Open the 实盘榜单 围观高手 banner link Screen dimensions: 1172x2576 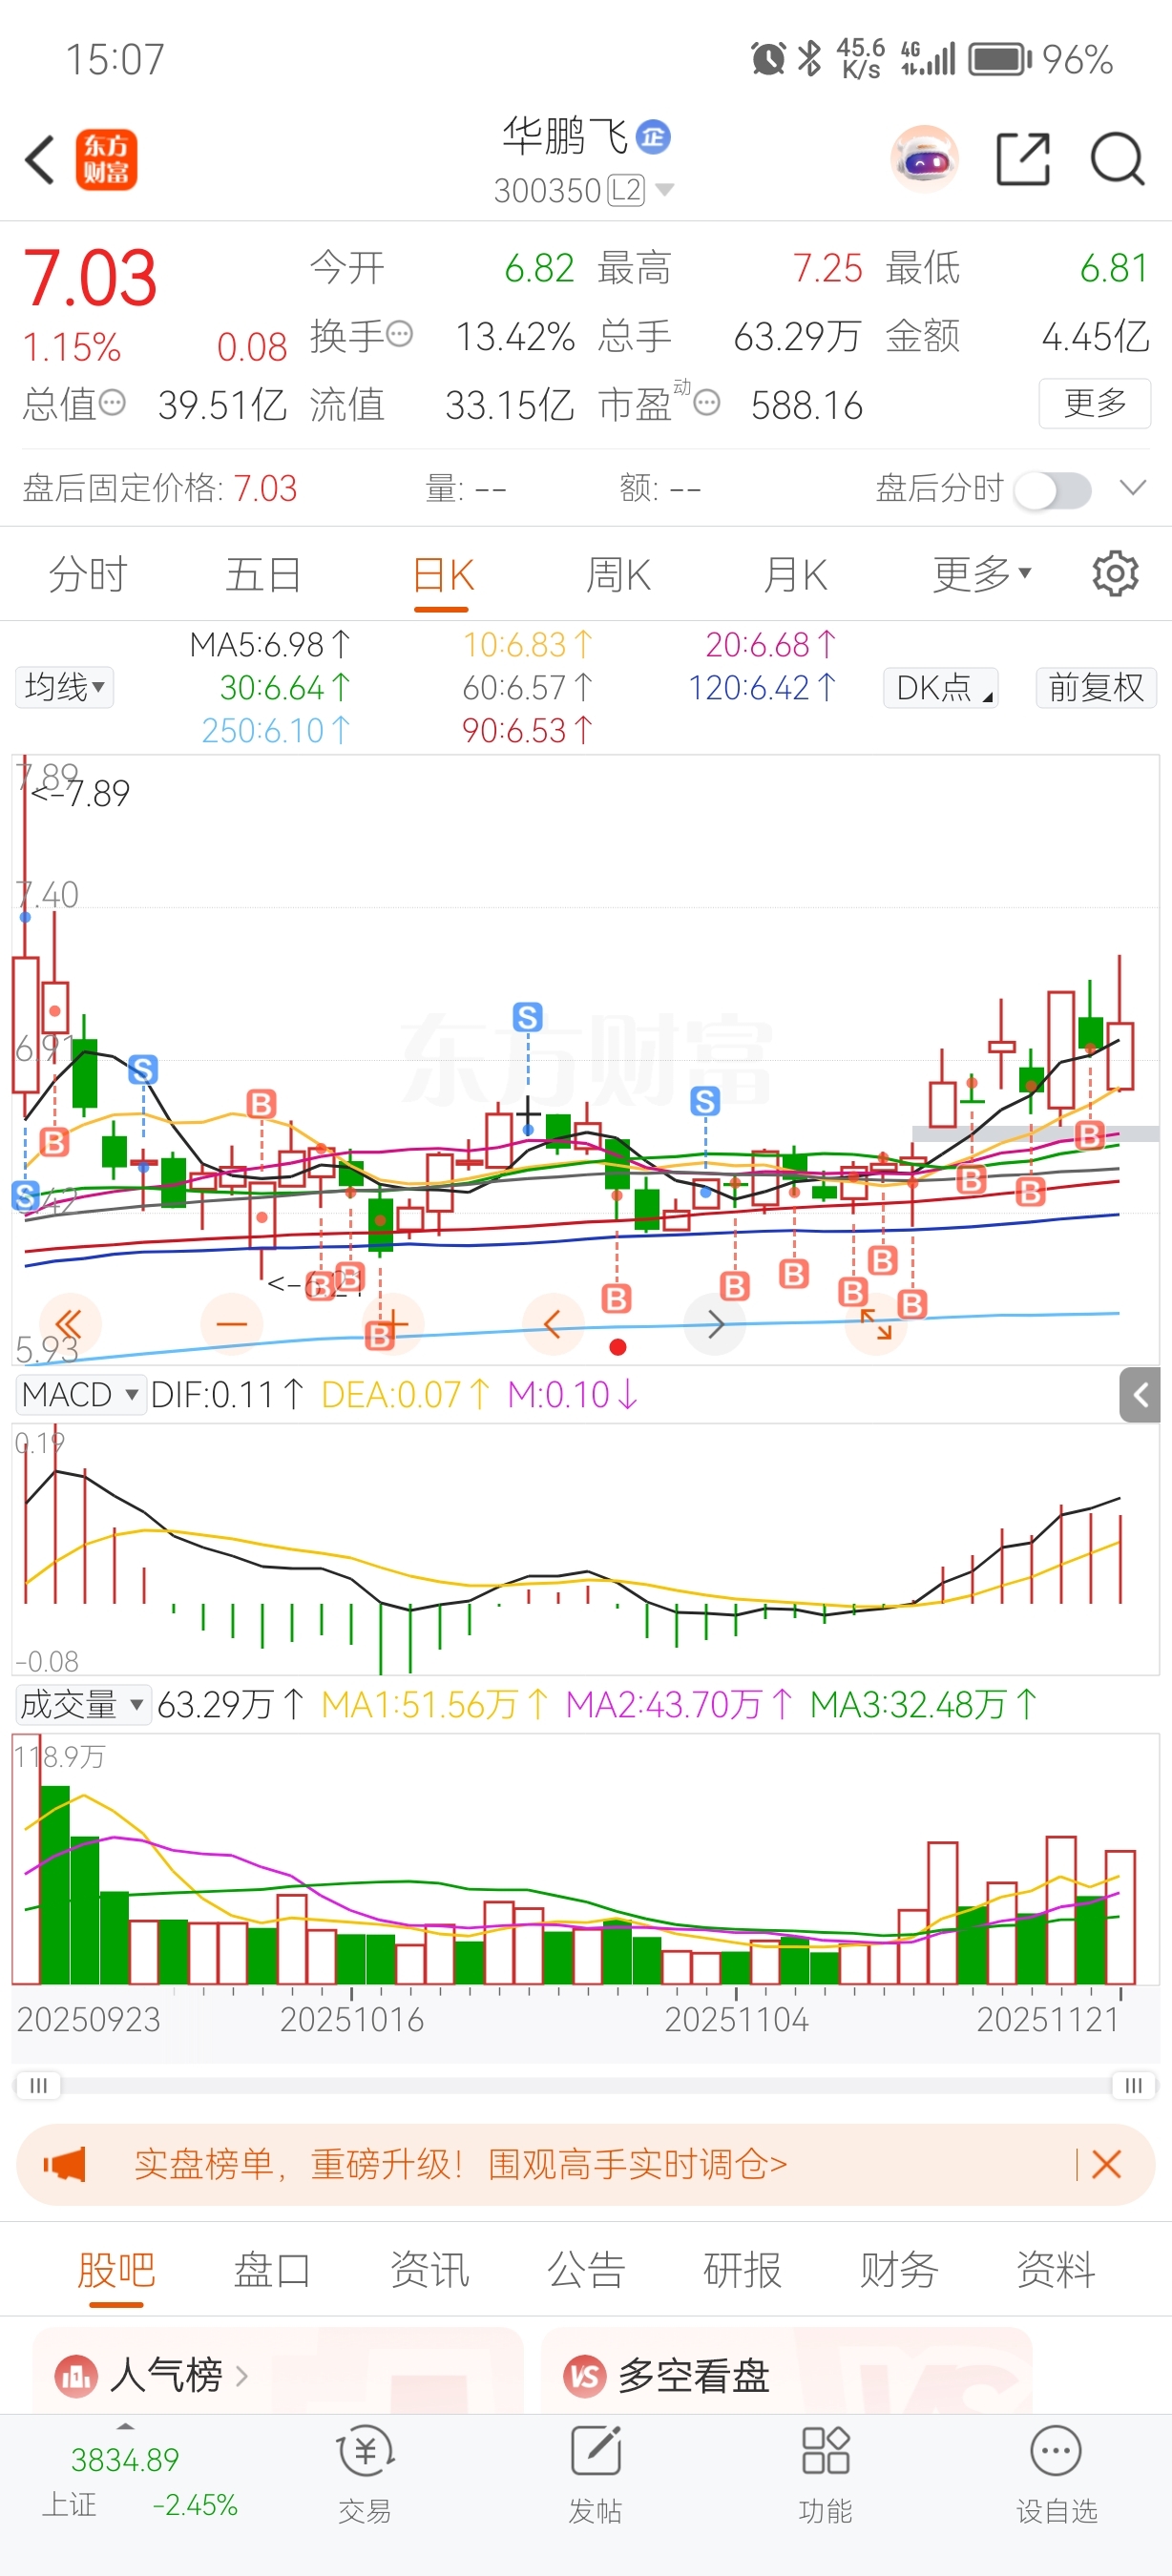coord(460,2165)
